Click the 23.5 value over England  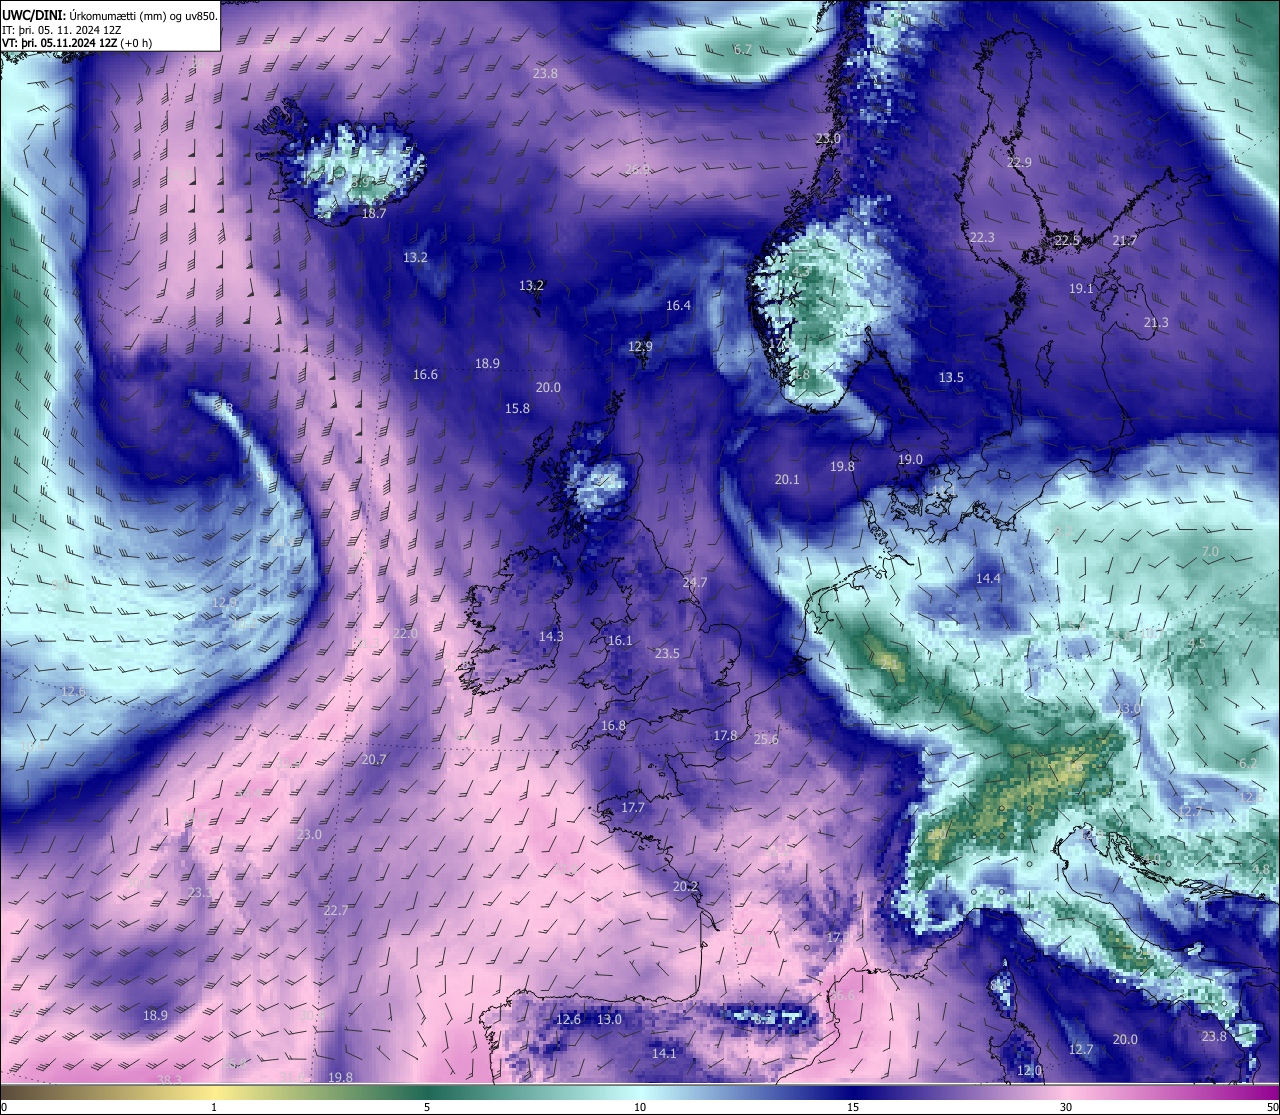point(667,653)
